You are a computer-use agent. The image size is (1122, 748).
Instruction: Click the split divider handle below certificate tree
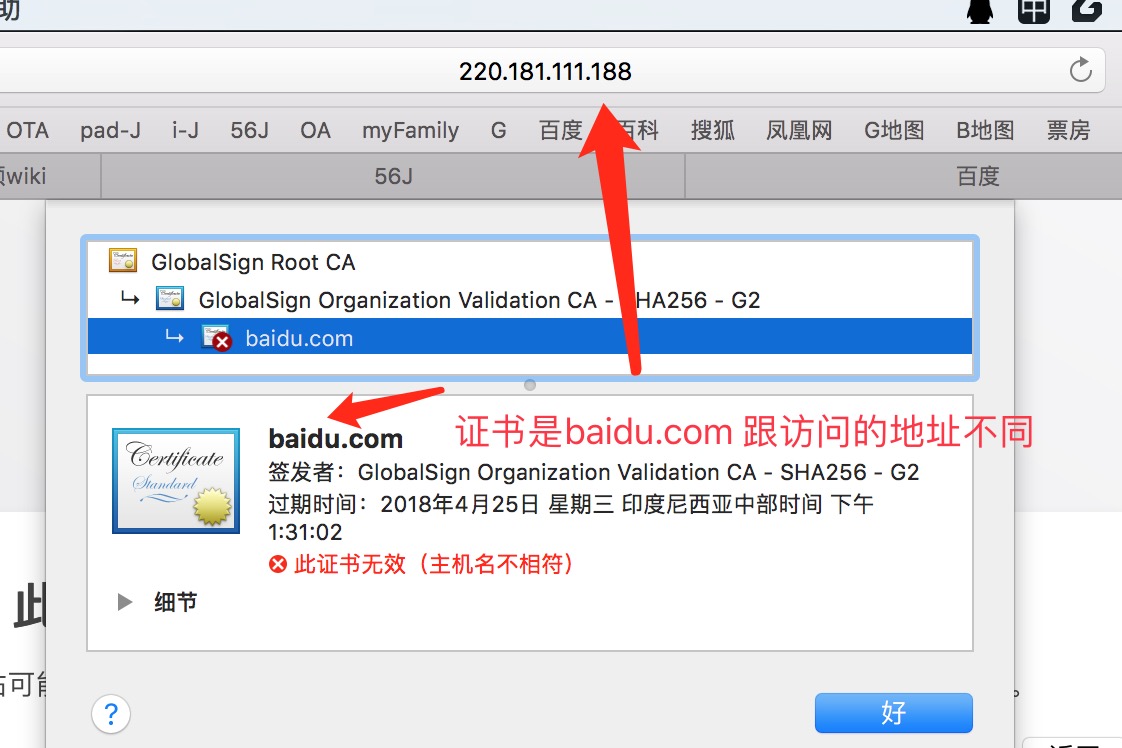point(530,385)
